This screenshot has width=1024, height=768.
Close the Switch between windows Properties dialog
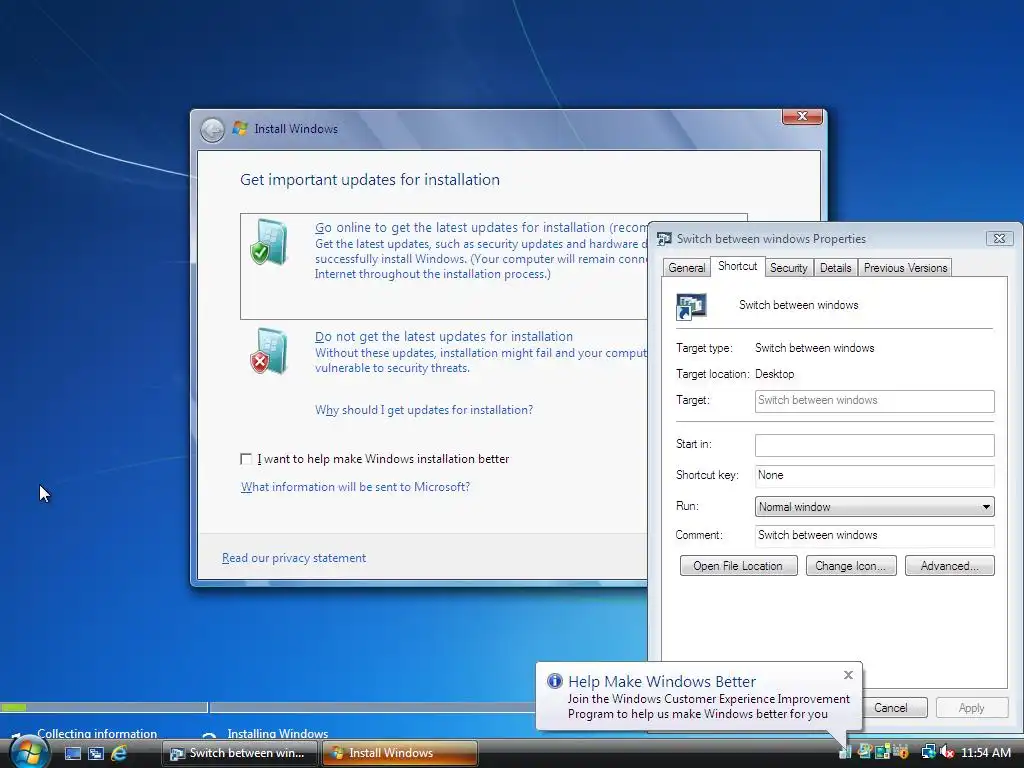(999, 238)
